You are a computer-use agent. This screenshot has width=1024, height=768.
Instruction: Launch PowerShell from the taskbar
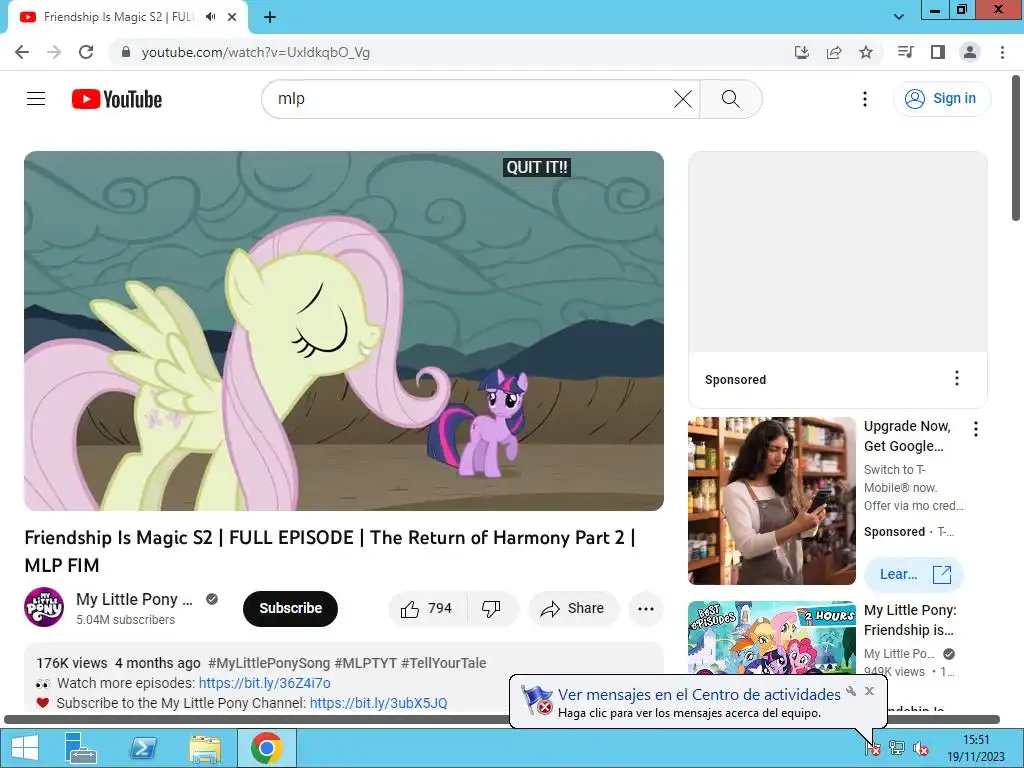(143, 748)
